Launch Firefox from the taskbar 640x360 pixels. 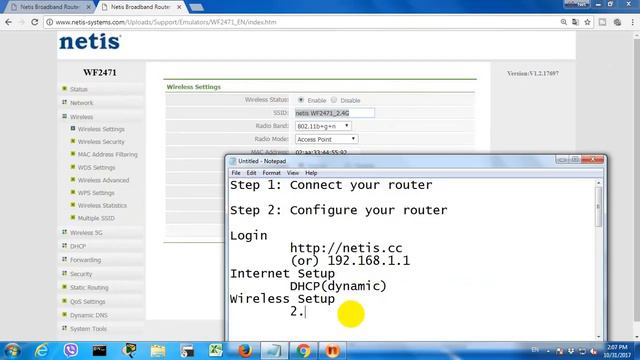[244, 351]
